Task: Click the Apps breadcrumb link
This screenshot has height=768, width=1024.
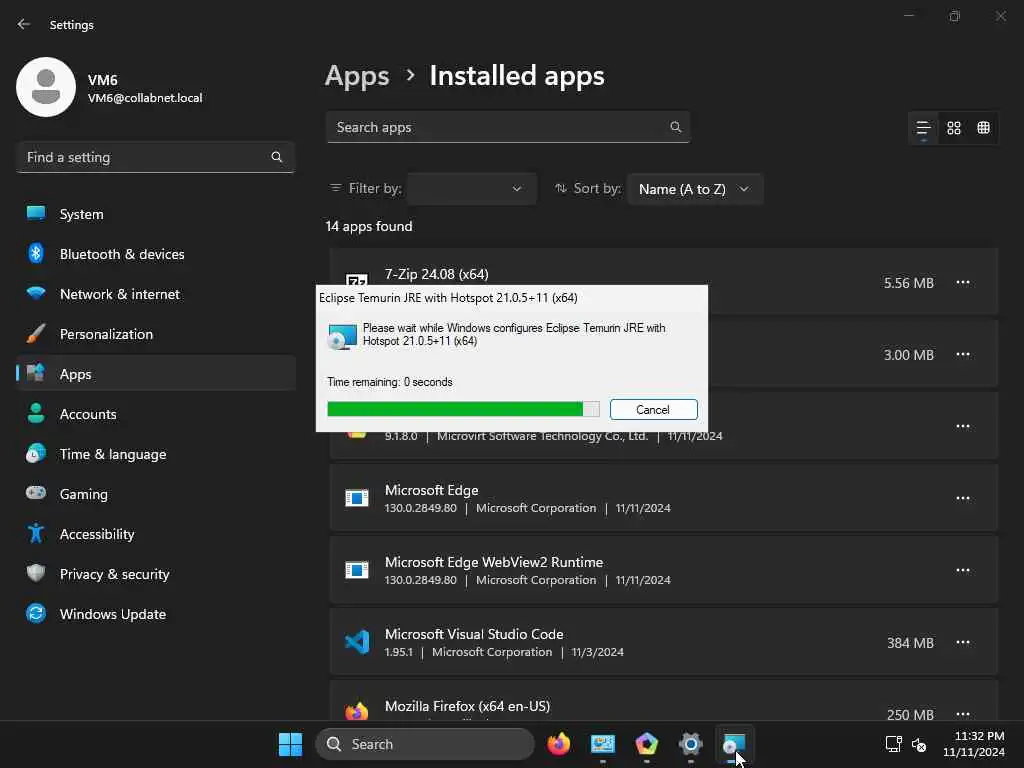Action: pos(357,76)
